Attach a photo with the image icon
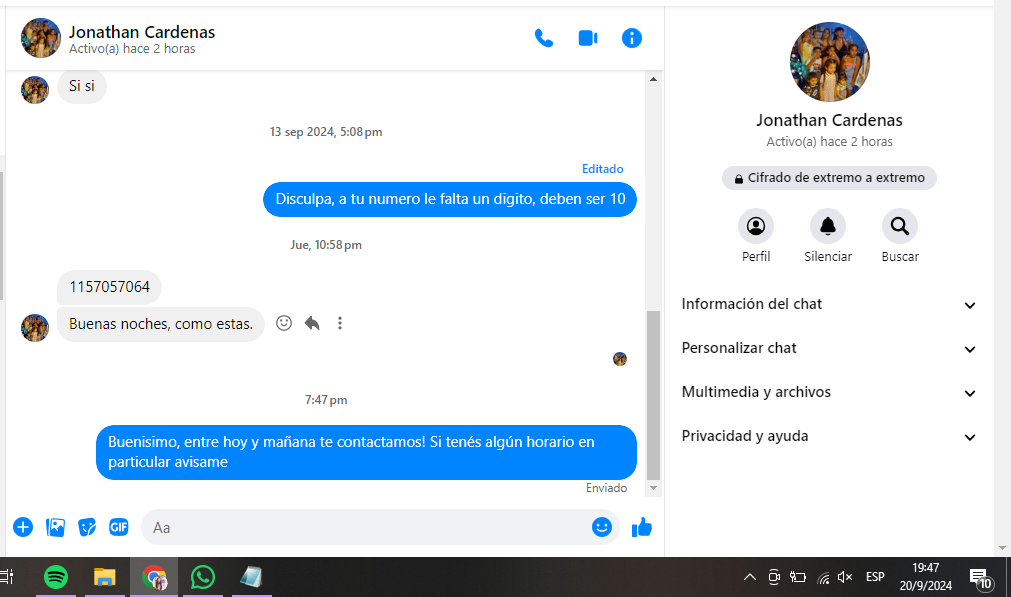Image resolution: width=1011 pixels, height=597 pixels. (55, 527)
